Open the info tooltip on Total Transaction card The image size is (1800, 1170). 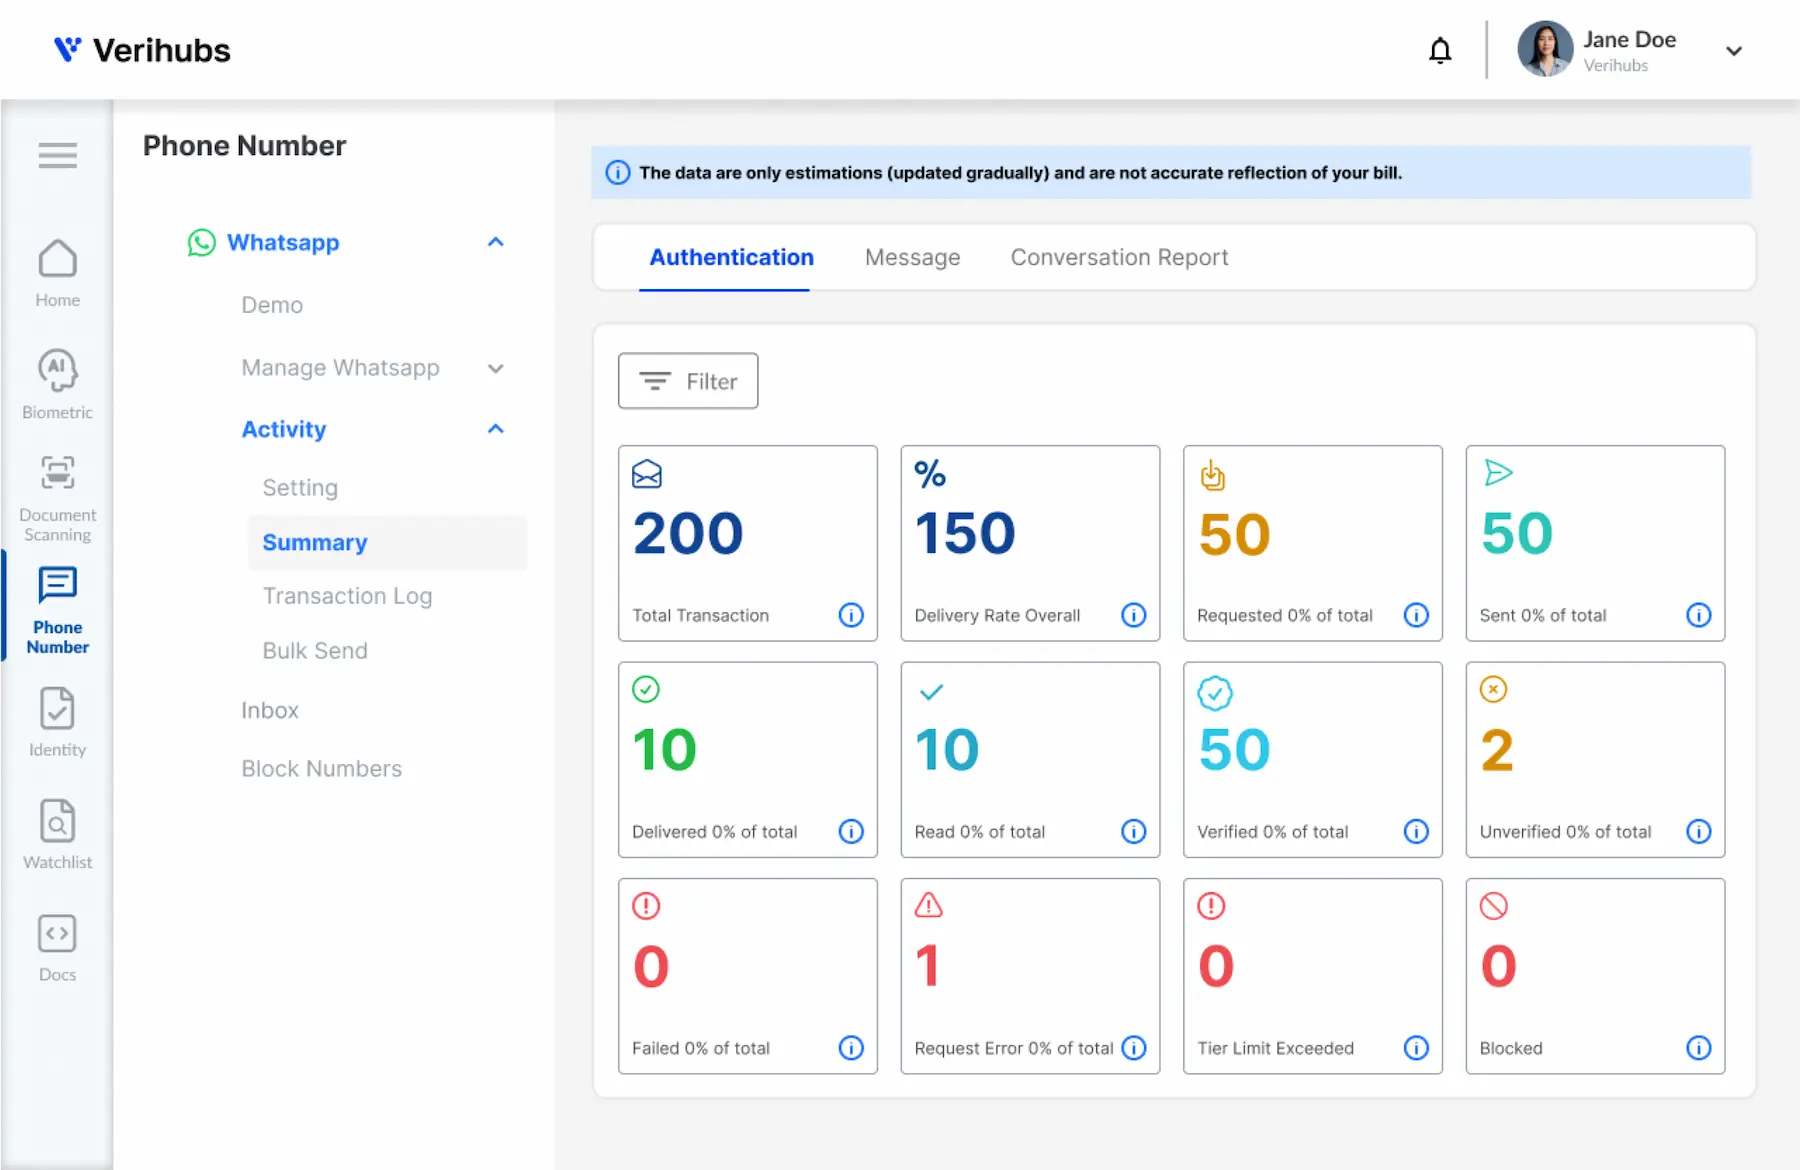(x=851, y=615)
